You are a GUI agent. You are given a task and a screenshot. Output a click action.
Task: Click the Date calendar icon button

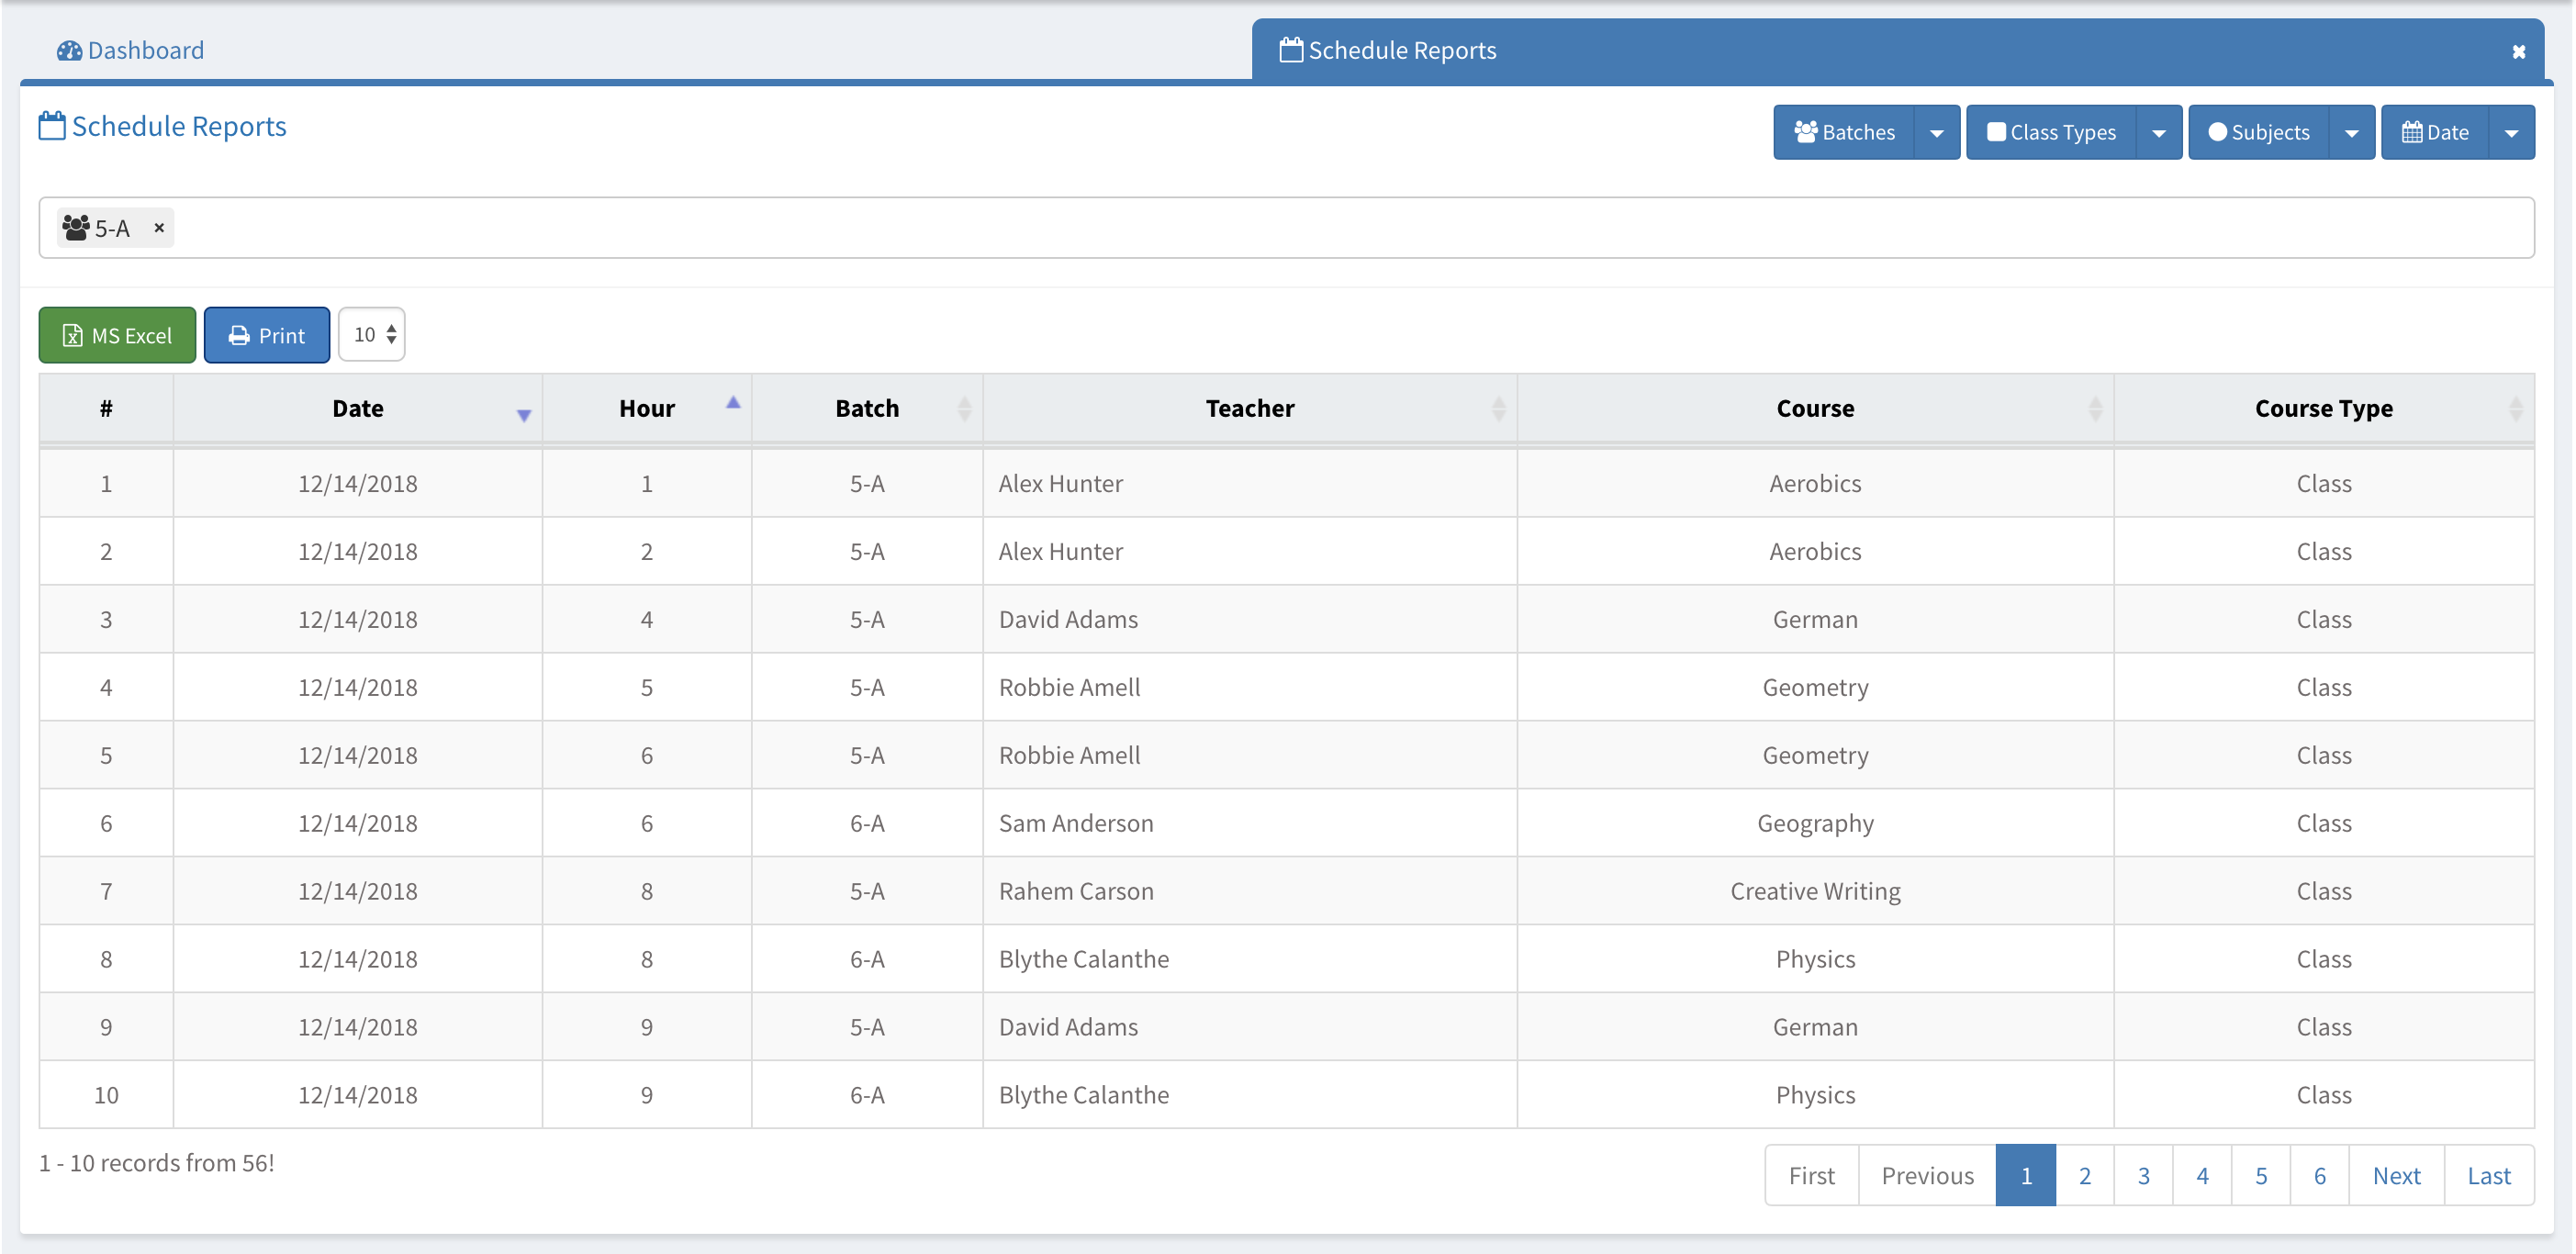pos(2411,132)
